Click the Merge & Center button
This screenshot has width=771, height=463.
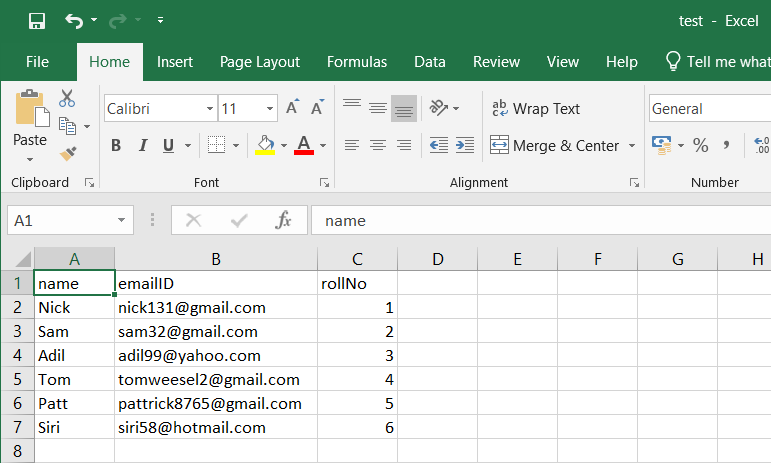tap(555, 145)
